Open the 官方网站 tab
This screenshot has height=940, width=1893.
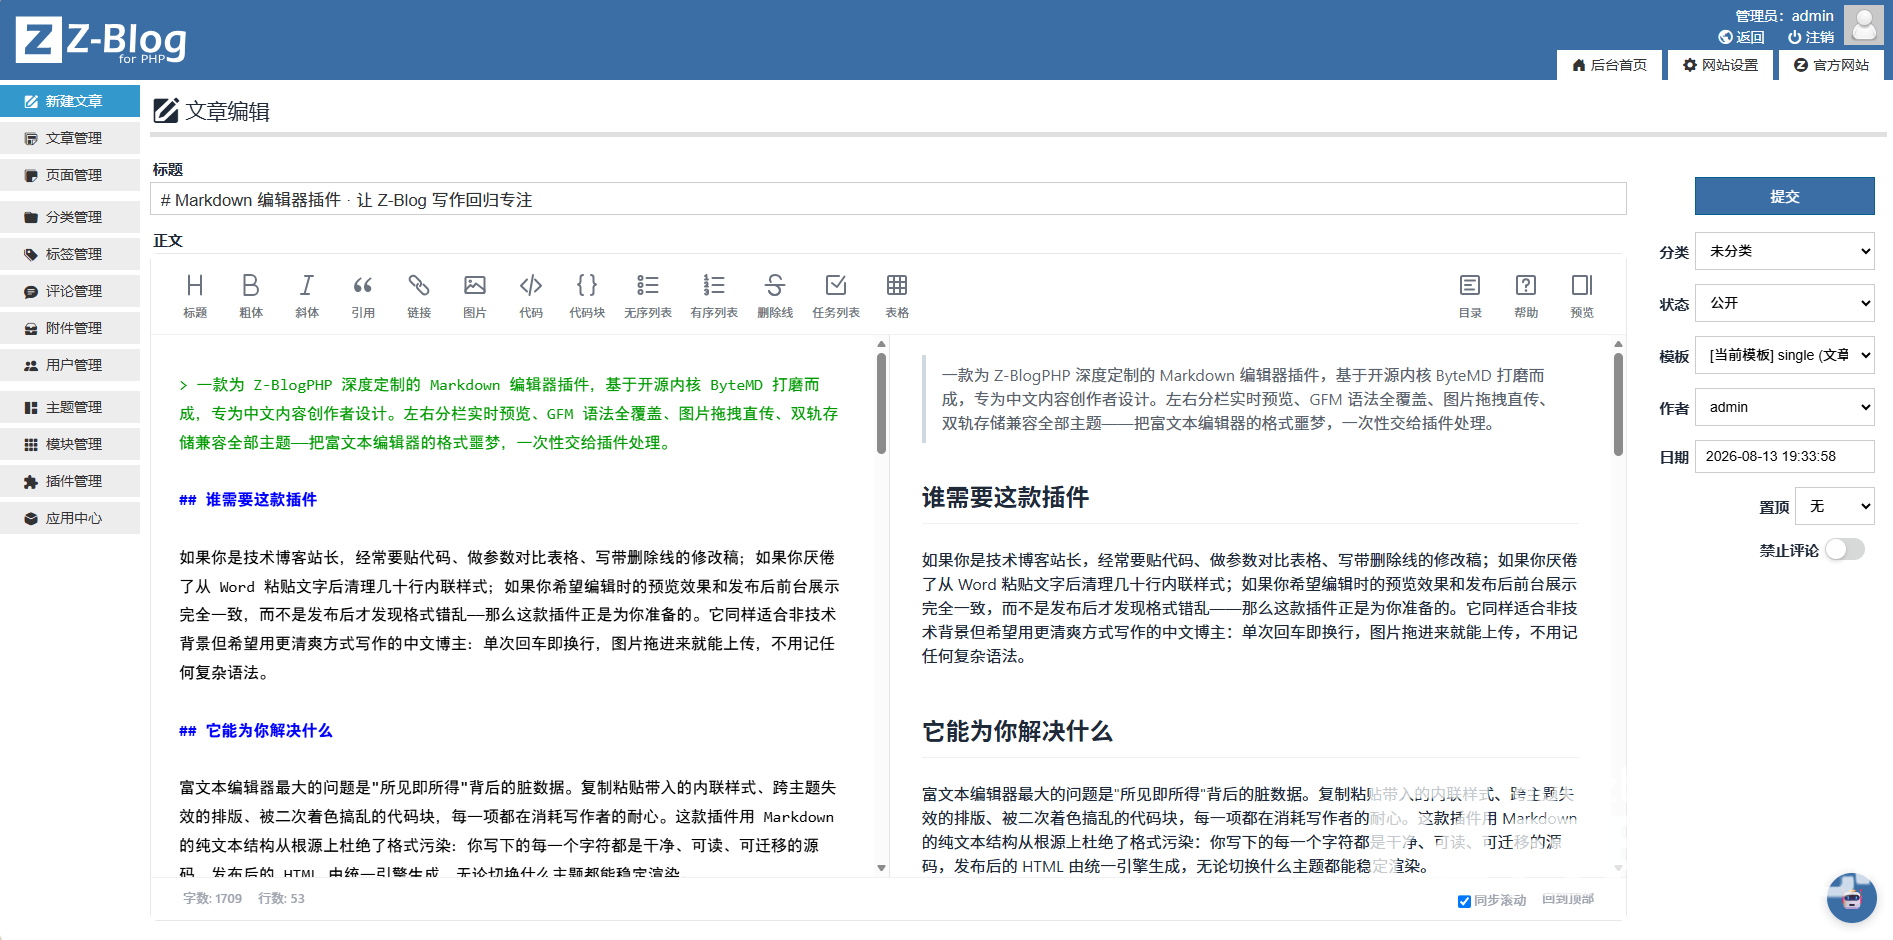click(1831, 65)
